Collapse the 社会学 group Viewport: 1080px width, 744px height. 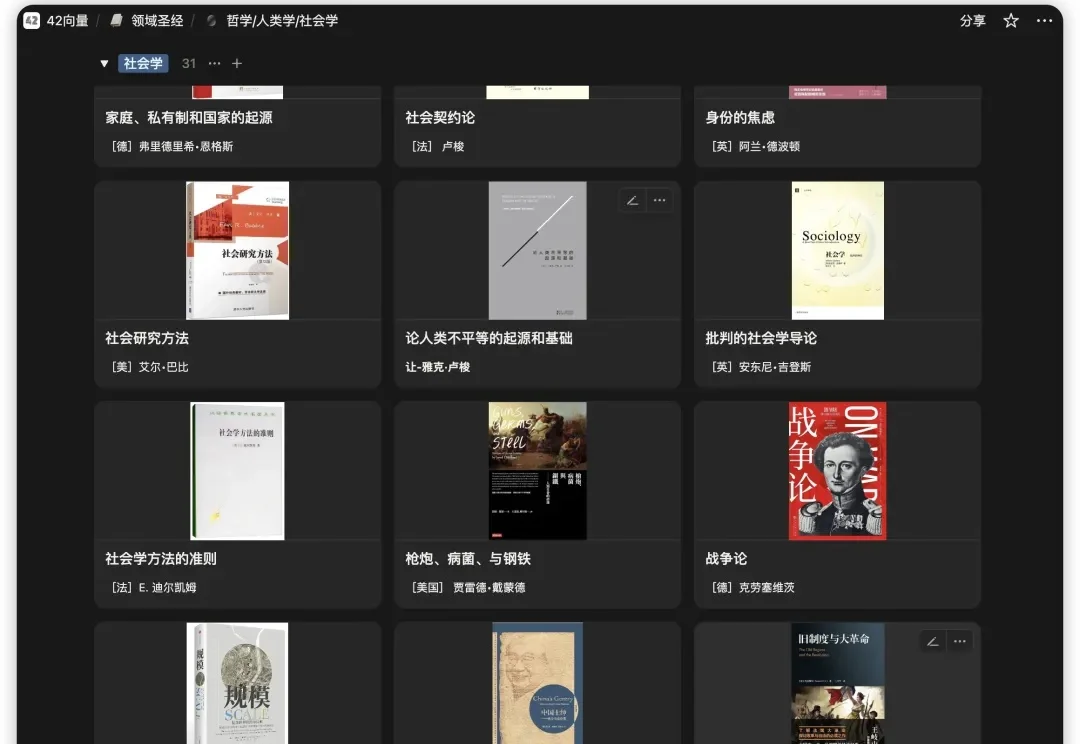tap(104, 63)
